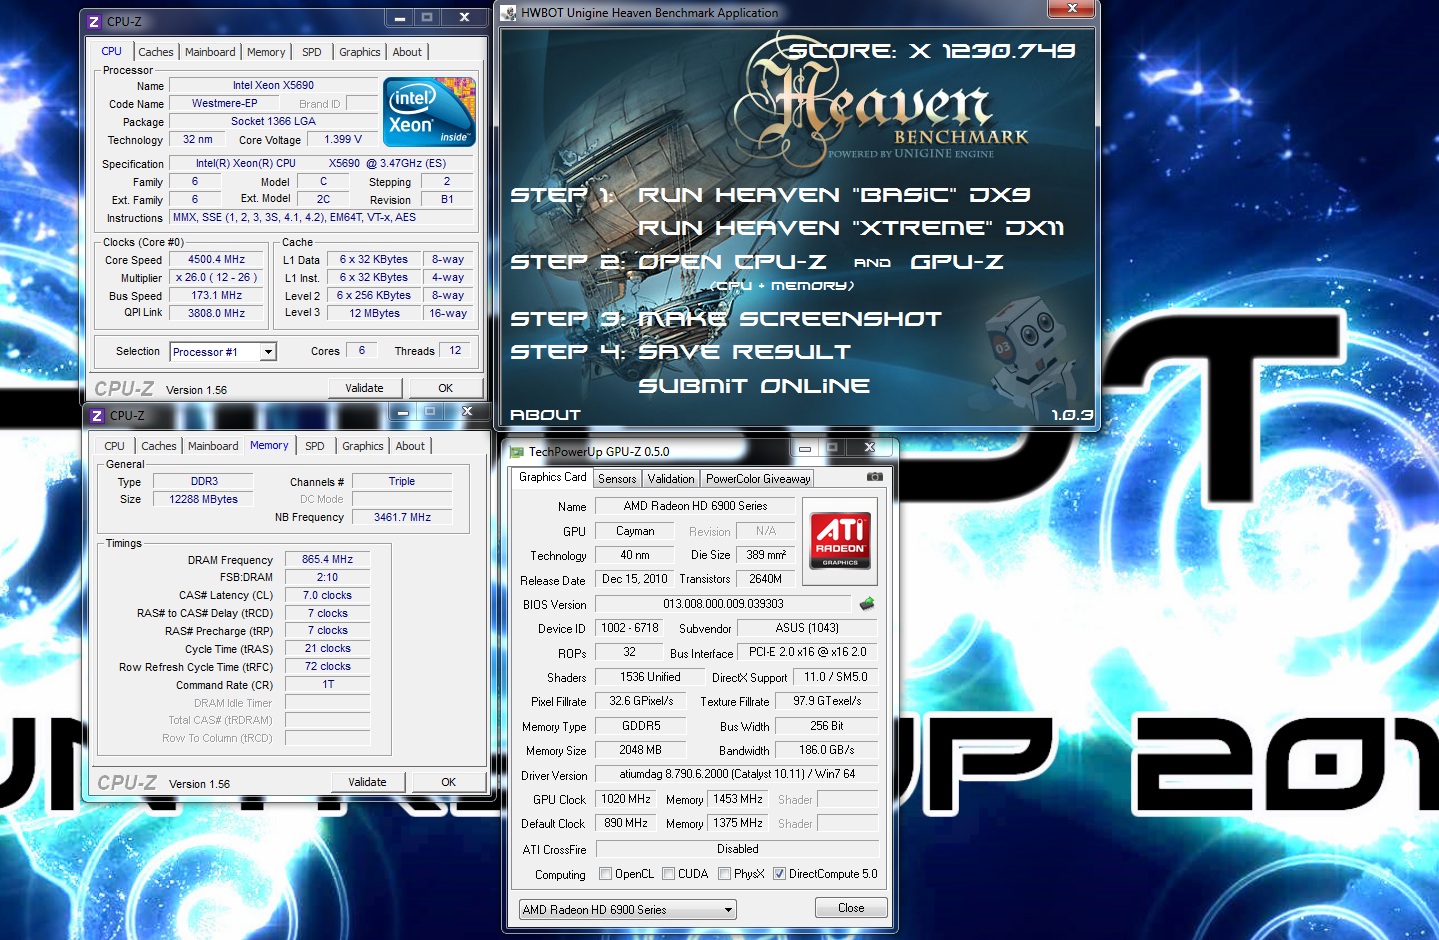Image resolution: width=1439 pixels, height=940 pixels.
Task: Select the SPD tab in the CPU-Z Processor info window
Action: click(x=312, y=52)
